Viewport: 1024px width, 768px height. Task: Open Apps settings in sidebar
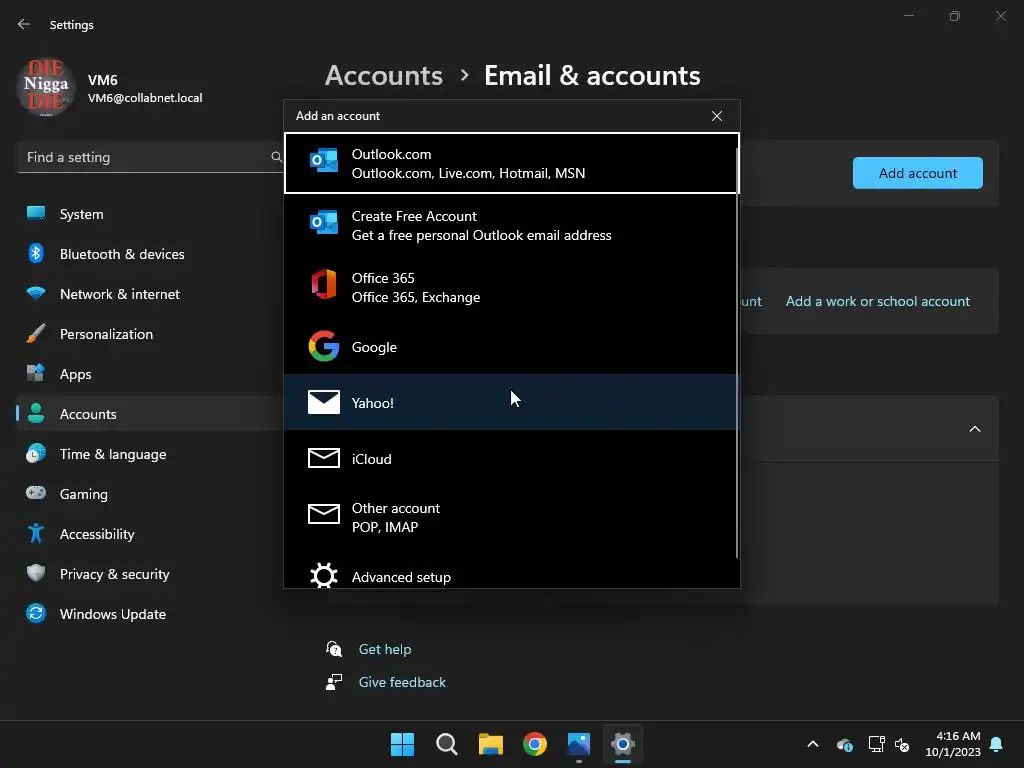pyautogui.click(x=150, y=374)
